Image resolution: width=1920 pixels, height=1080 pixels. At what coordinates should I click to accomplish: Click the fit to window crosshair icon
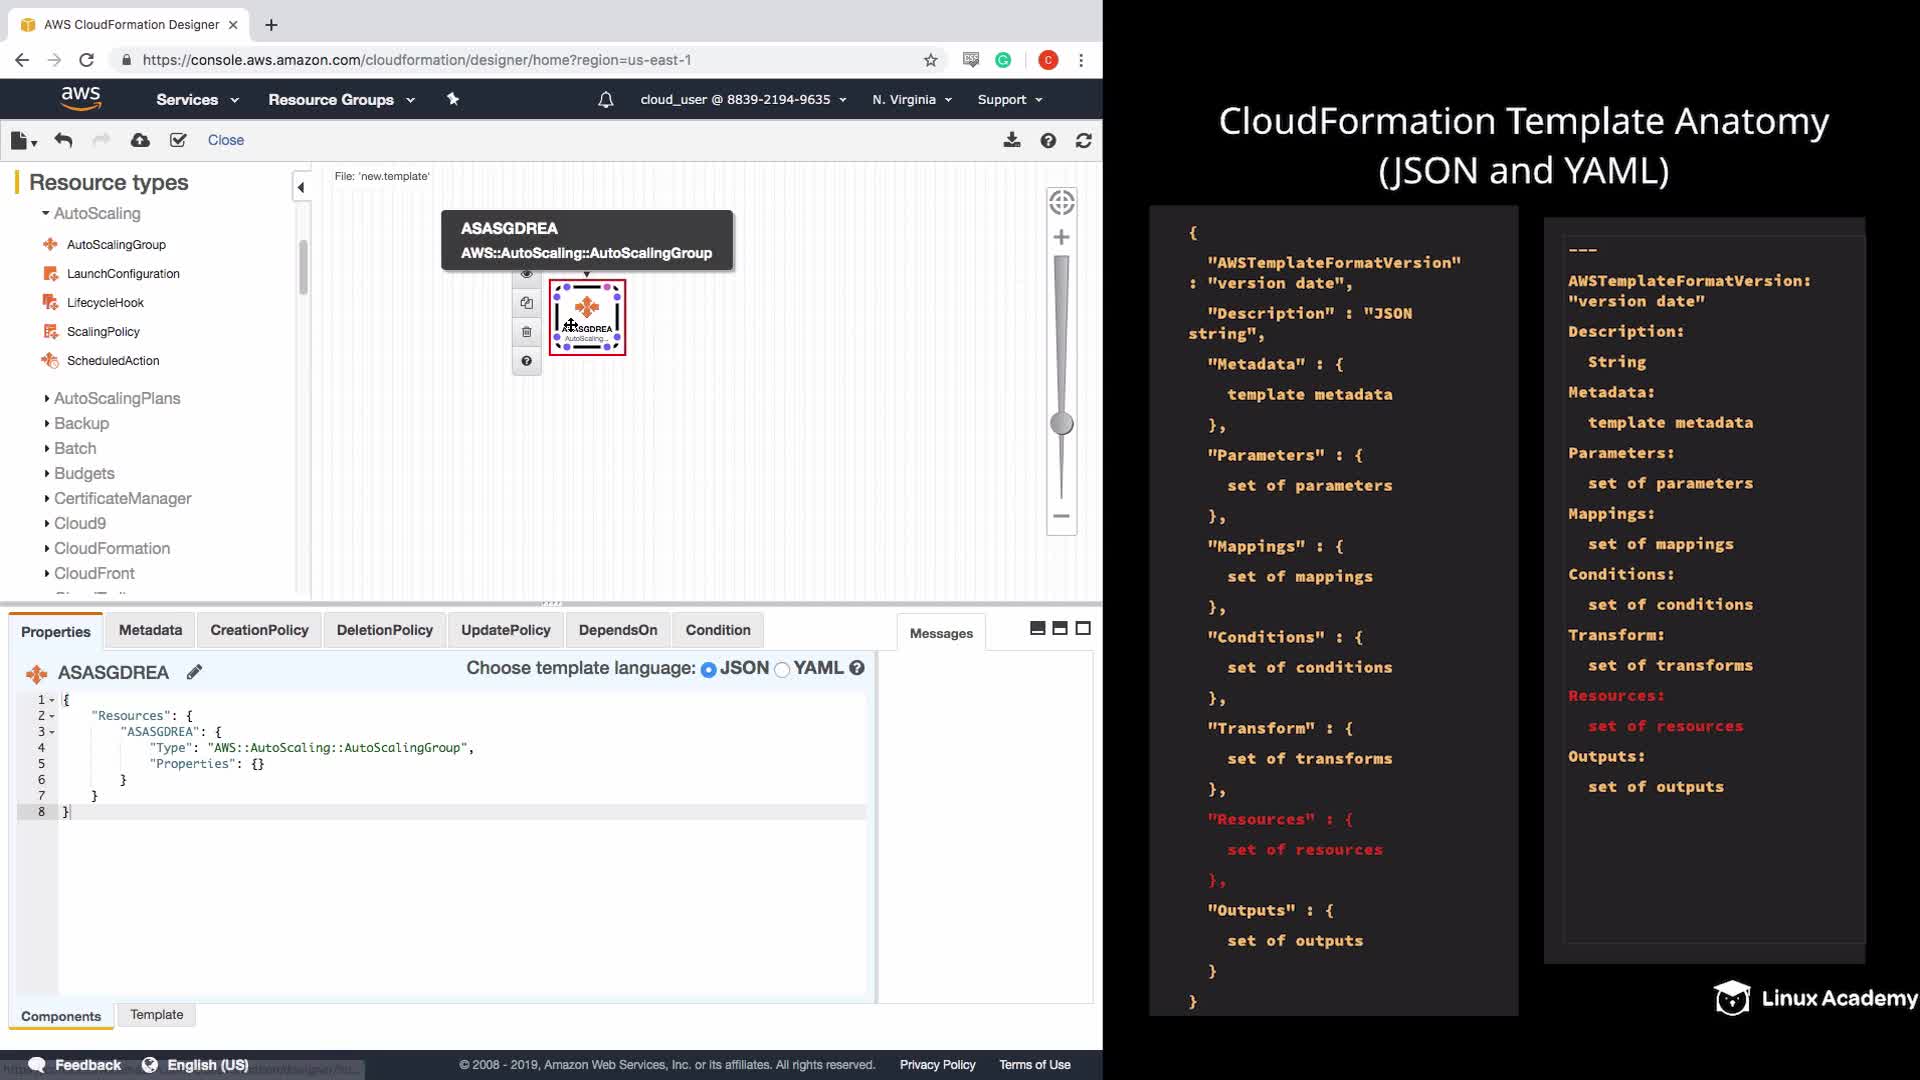click(x=1061, y=202)
